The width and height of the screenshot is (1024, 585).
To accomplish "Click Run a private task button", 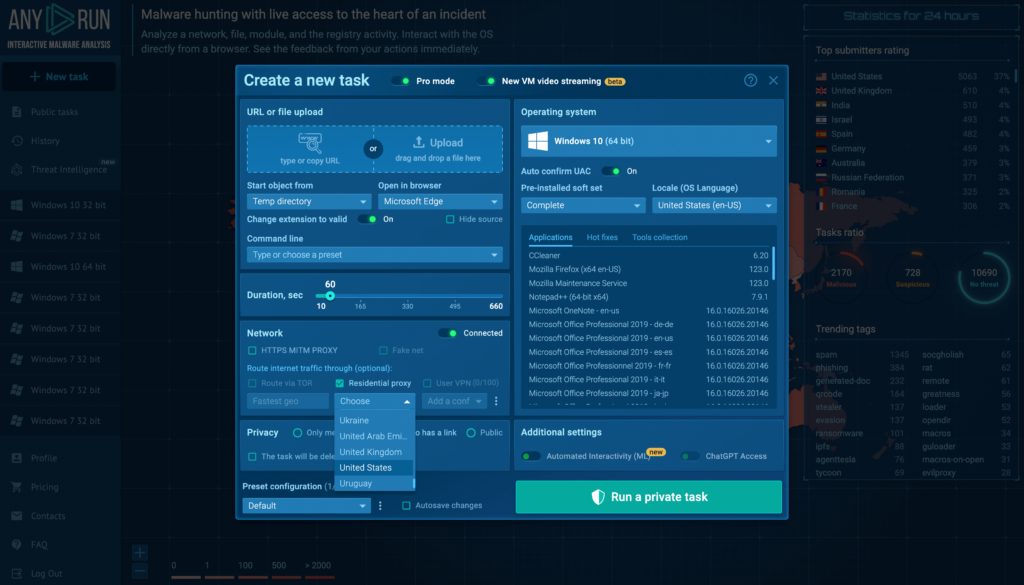I will [648, 497].
